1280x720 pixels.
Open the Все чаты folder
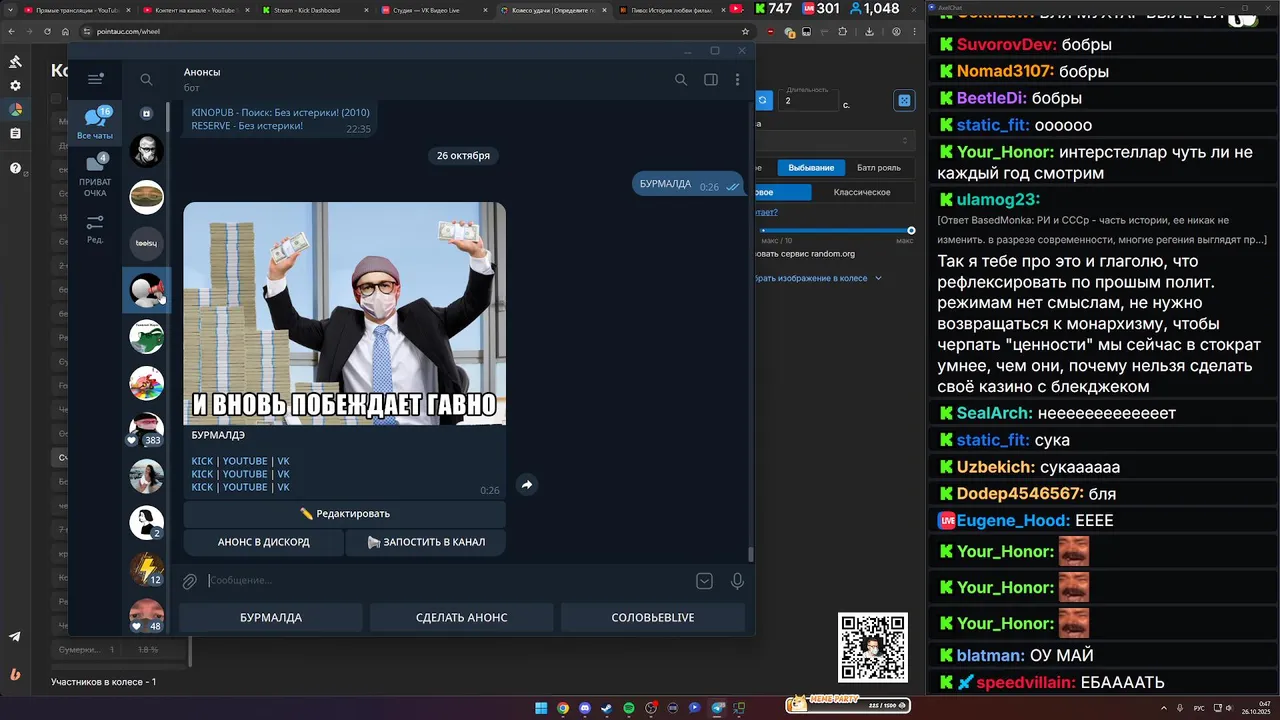95,123
